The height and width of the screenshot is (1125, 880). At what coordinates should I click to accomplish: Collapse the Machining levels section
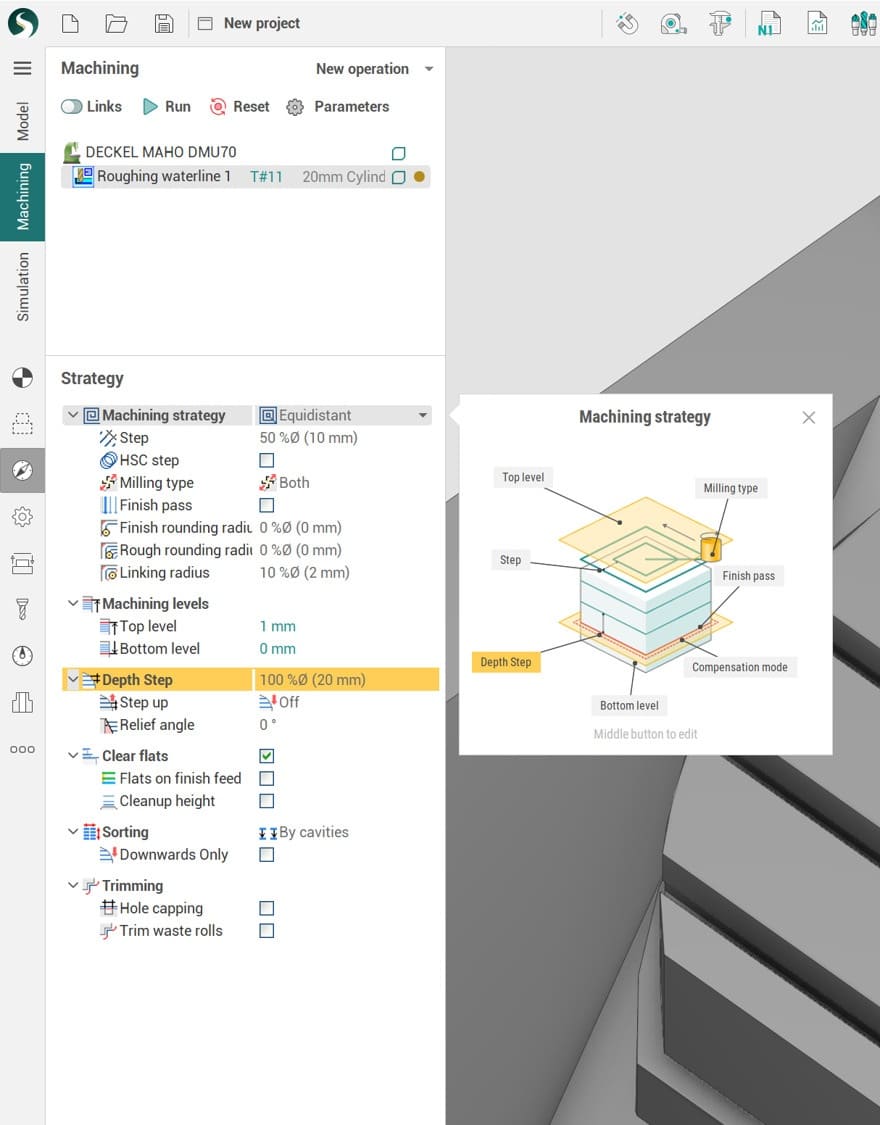click(73, 604)
